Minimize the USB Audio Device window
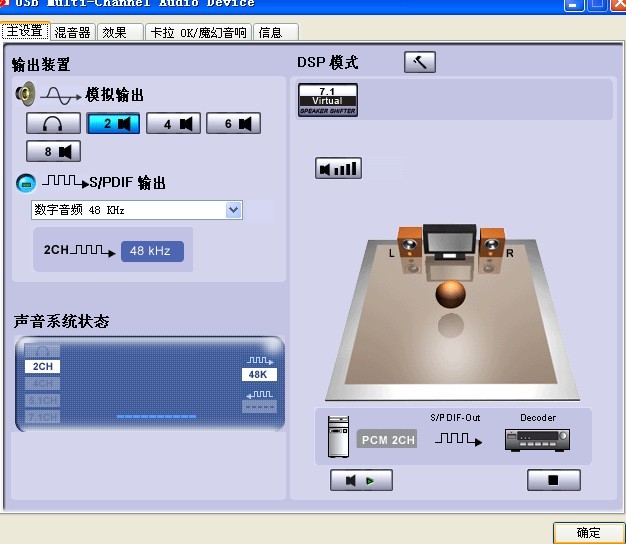Viewport: 626px width, 544px height. (574, 5)
